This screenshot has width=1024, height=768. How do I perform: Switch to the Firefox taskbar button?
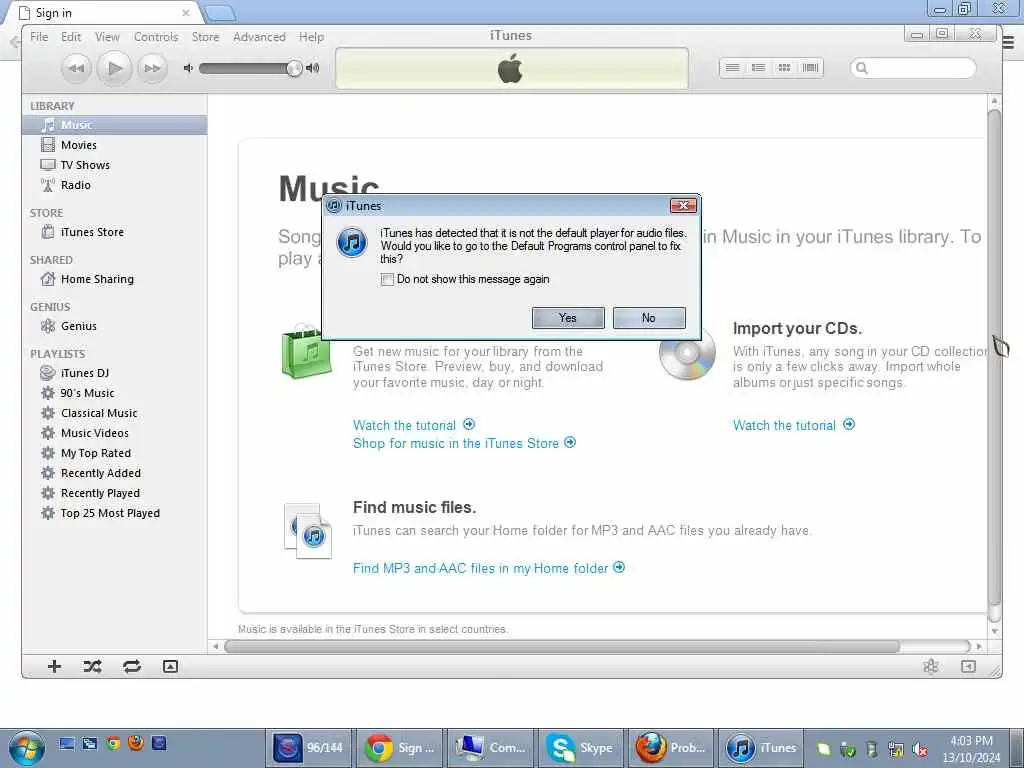click(671, 748)
